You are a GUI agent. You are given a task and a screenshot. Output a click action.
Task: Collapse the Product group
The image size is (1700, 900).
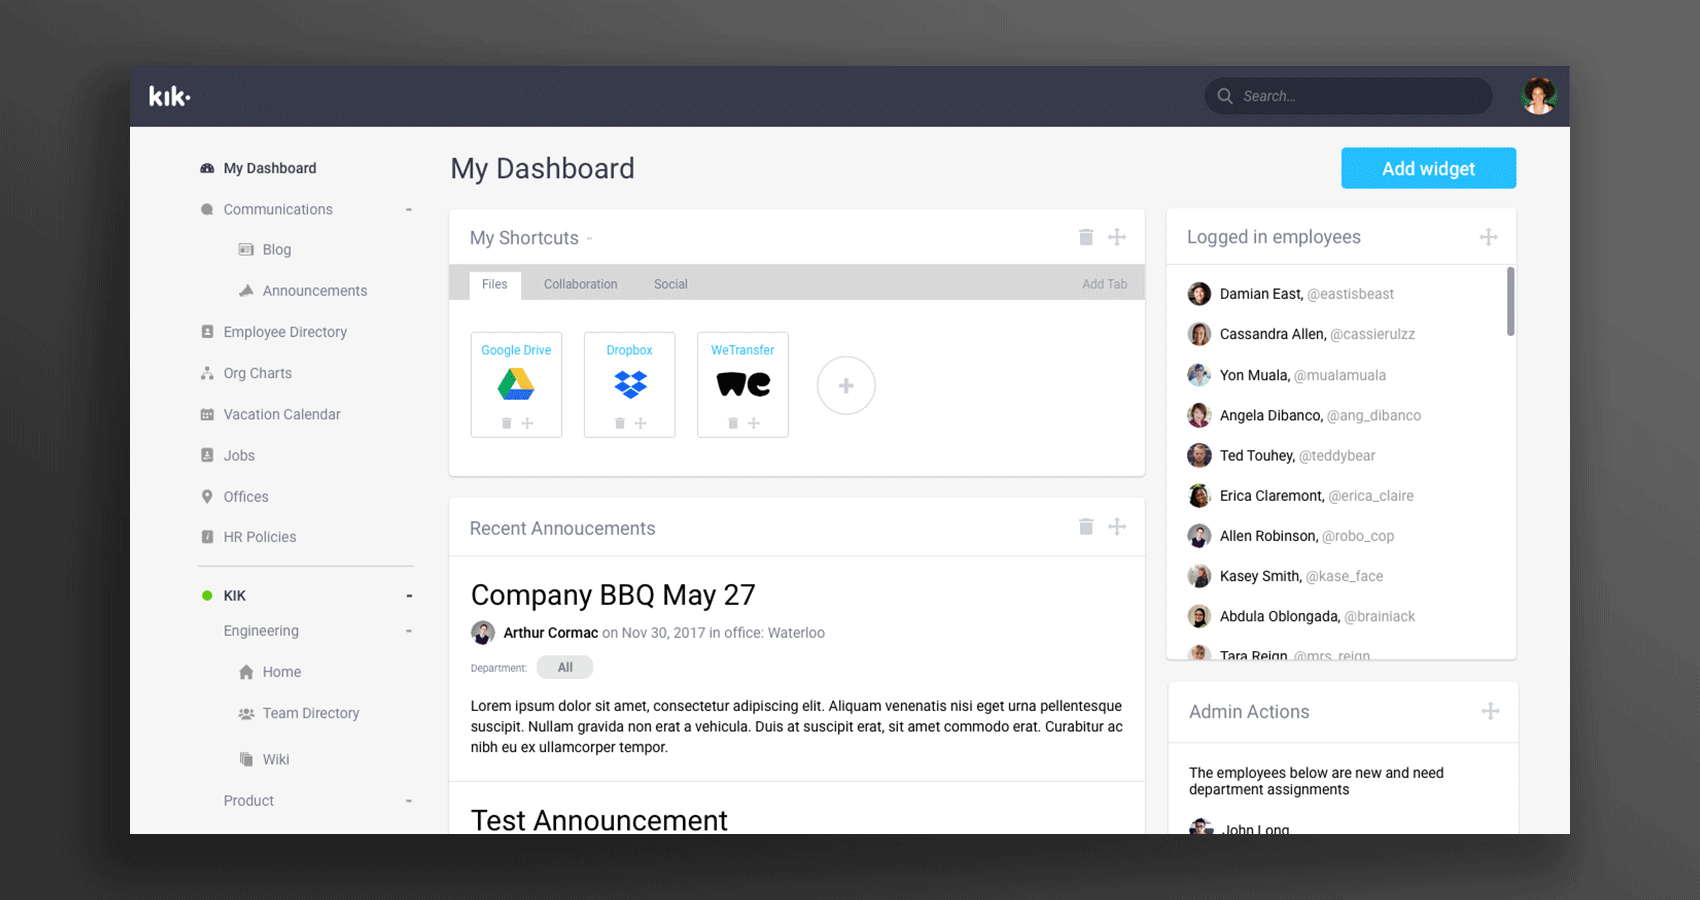click(x=409, y=801)
